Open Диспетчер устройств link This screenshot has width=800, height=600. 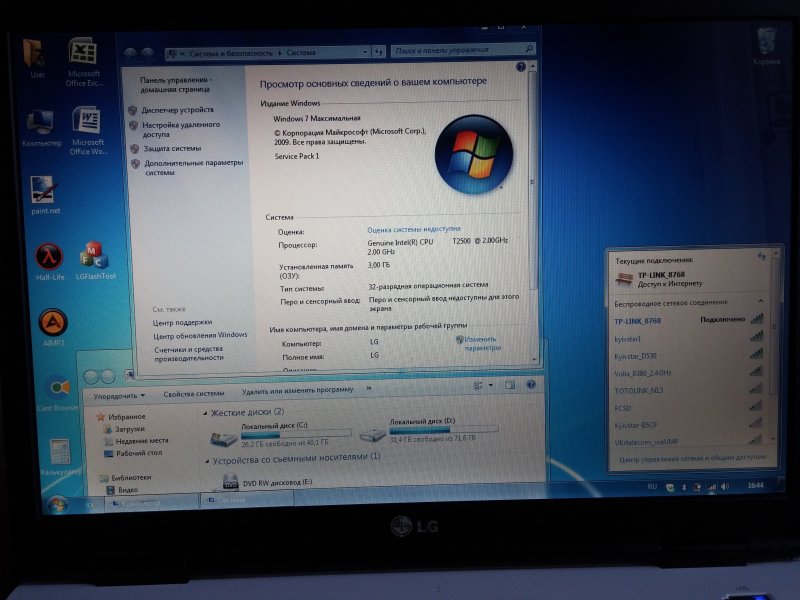177,109
